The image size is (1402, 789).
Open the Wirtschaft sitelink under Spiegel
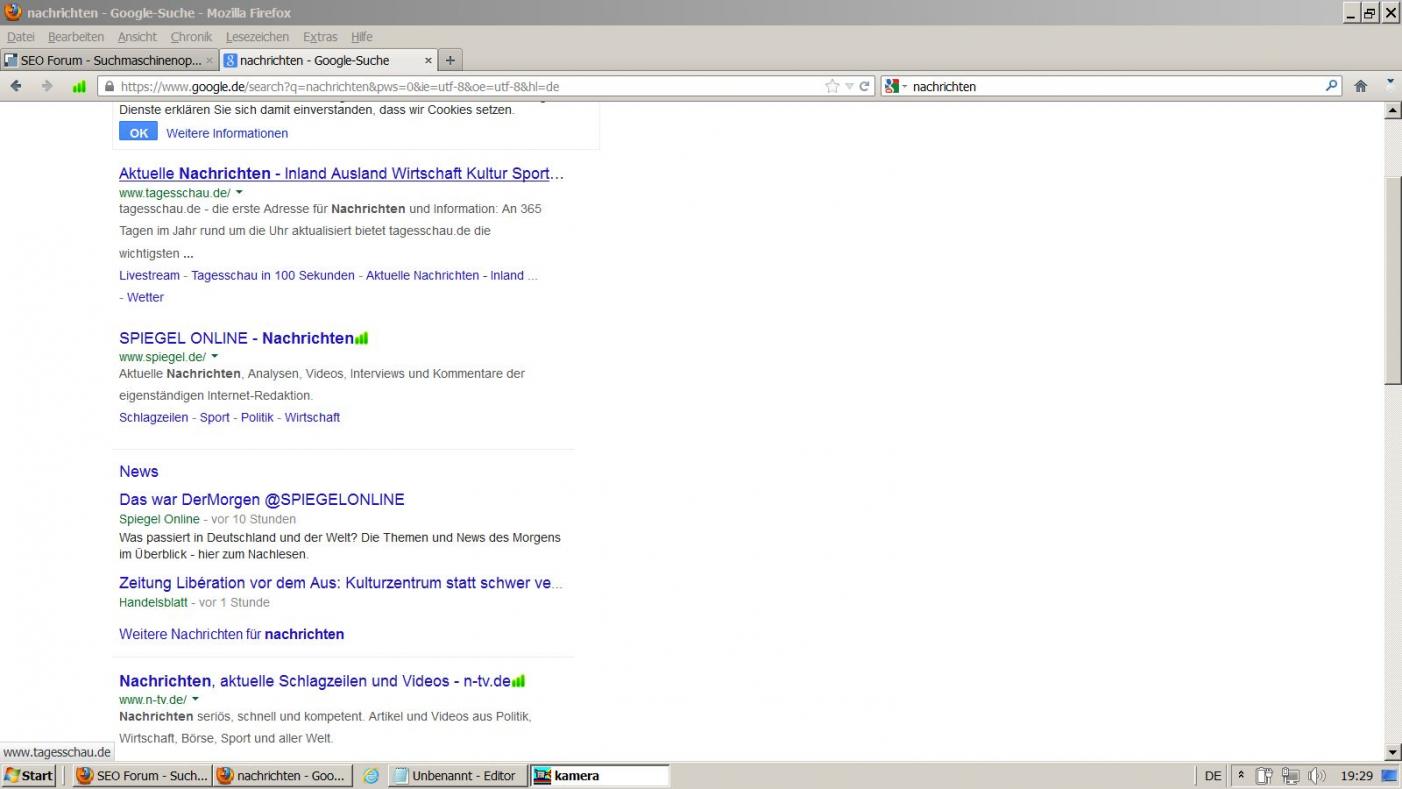pyautogui.click(x=312, y=417)
